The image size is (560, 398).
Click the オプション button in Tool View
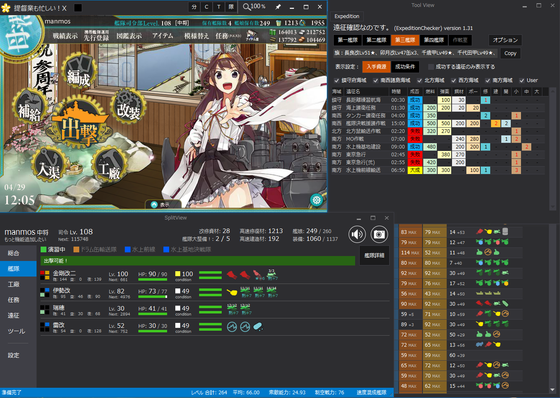(x=505, y=40)
